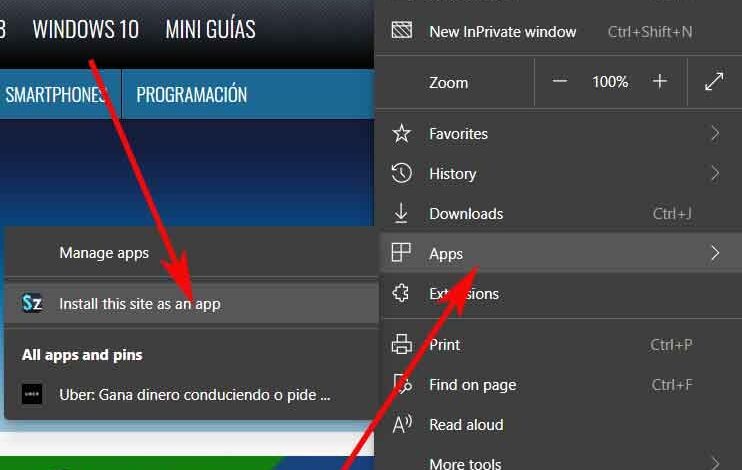Click the Favorites star icon

(x=401, y=133)
